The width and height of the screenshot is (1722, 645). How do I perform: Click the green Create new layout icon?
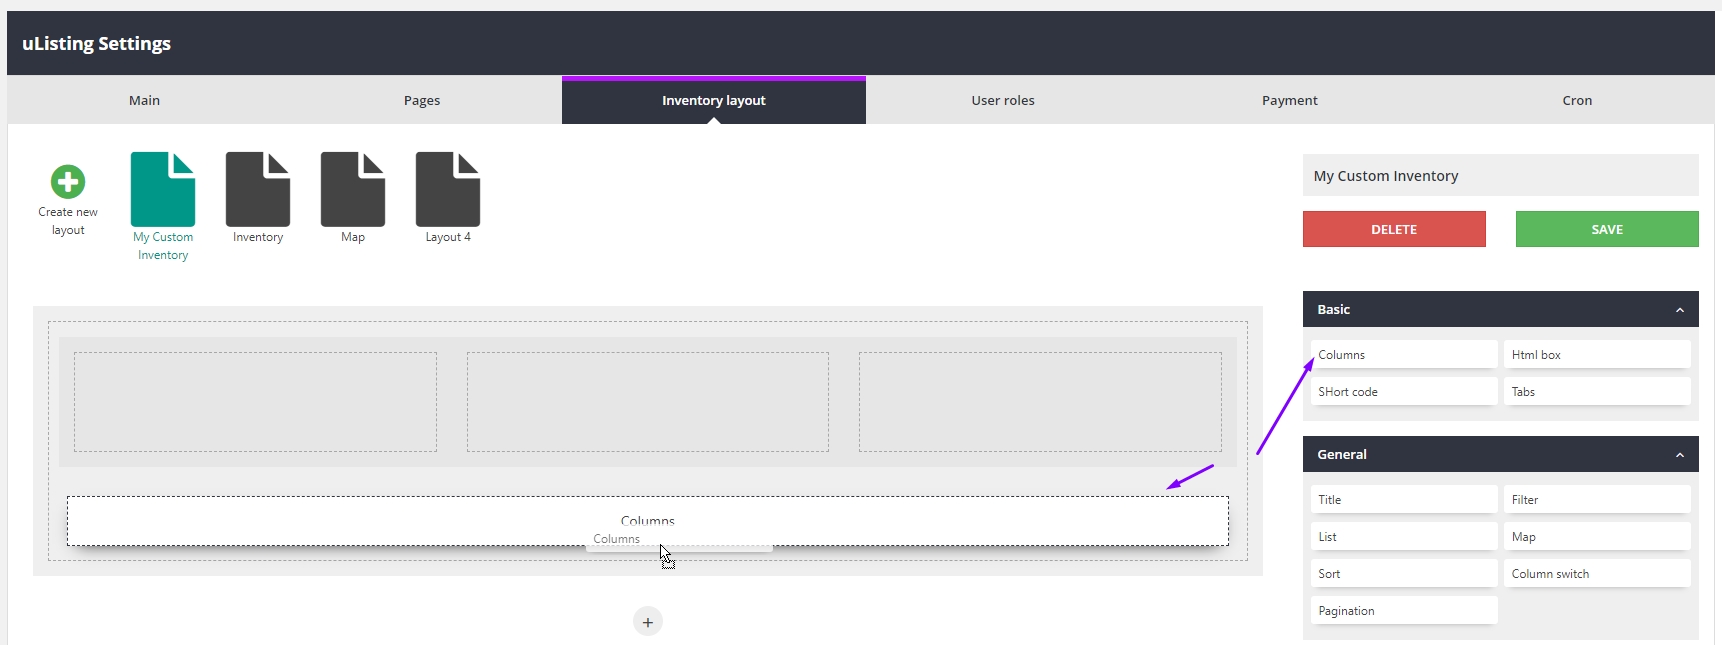click(x=68, y=182)
